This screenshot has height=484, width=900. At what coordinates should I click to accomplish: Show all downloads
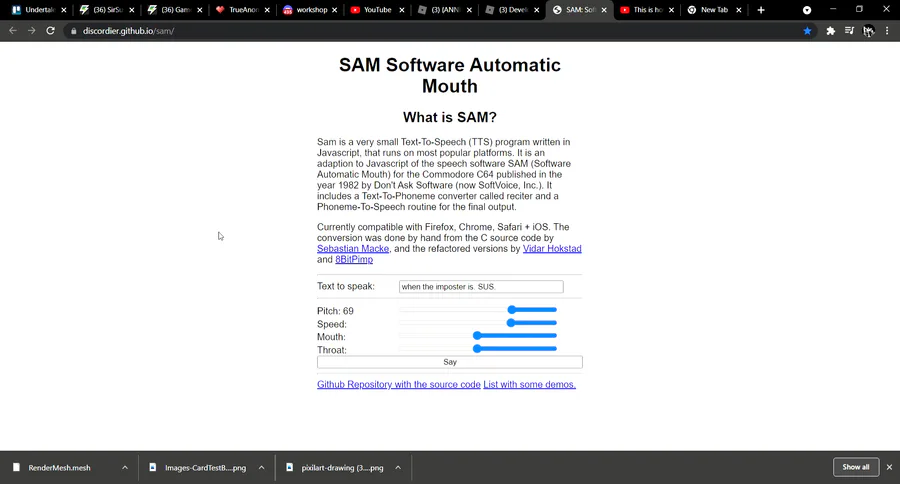point(856,467)
